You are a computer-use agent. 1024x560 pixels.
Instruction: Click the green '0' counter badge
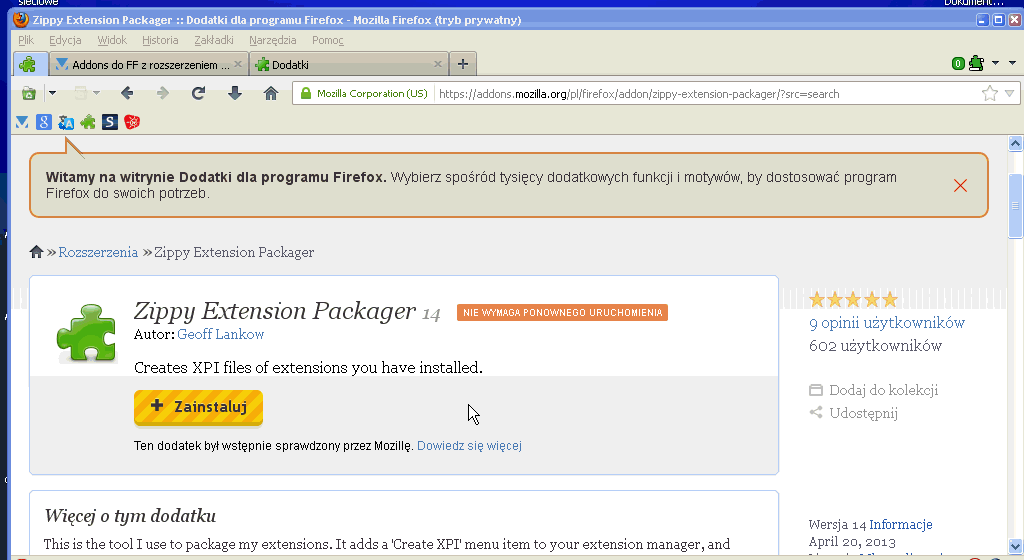[958, 63]
